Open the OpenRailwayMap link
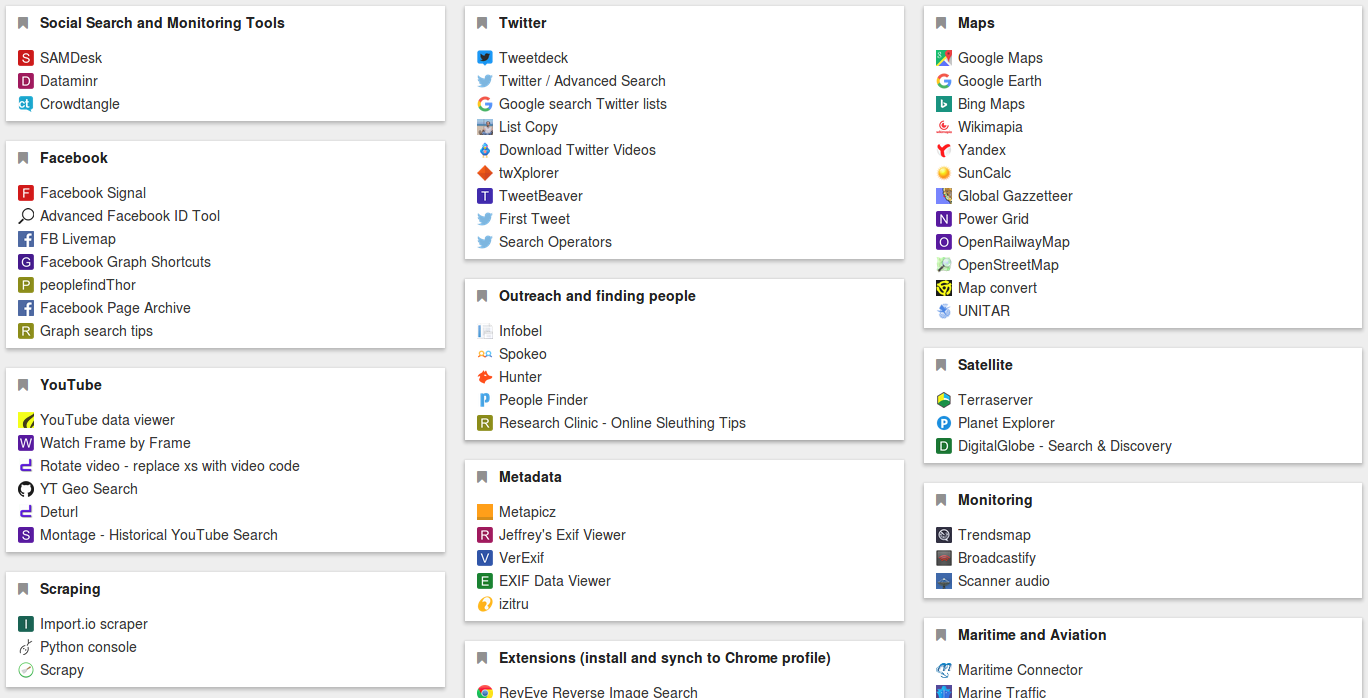Image resolution: width=1368 pixels, height=698 pixels. coord(1014,242)
